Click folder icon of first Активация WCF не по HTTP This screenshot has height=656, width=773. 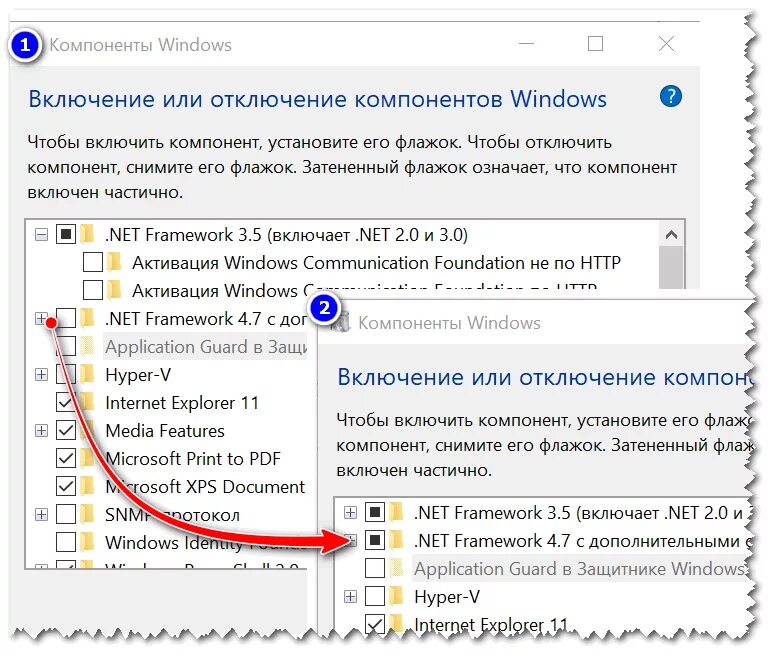tap(114, 262)
